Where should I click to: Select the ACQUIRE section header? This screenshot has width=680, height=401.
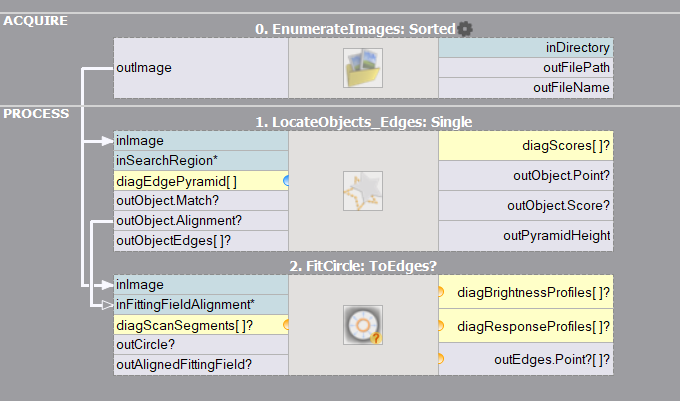[x=32, y=21]
